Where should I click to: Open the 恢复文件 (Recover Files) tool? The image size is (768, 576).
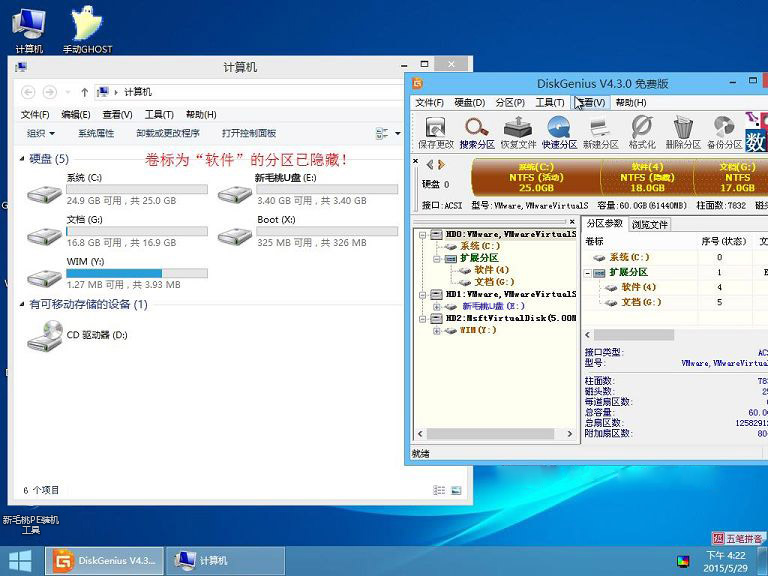tap(518, 132)
